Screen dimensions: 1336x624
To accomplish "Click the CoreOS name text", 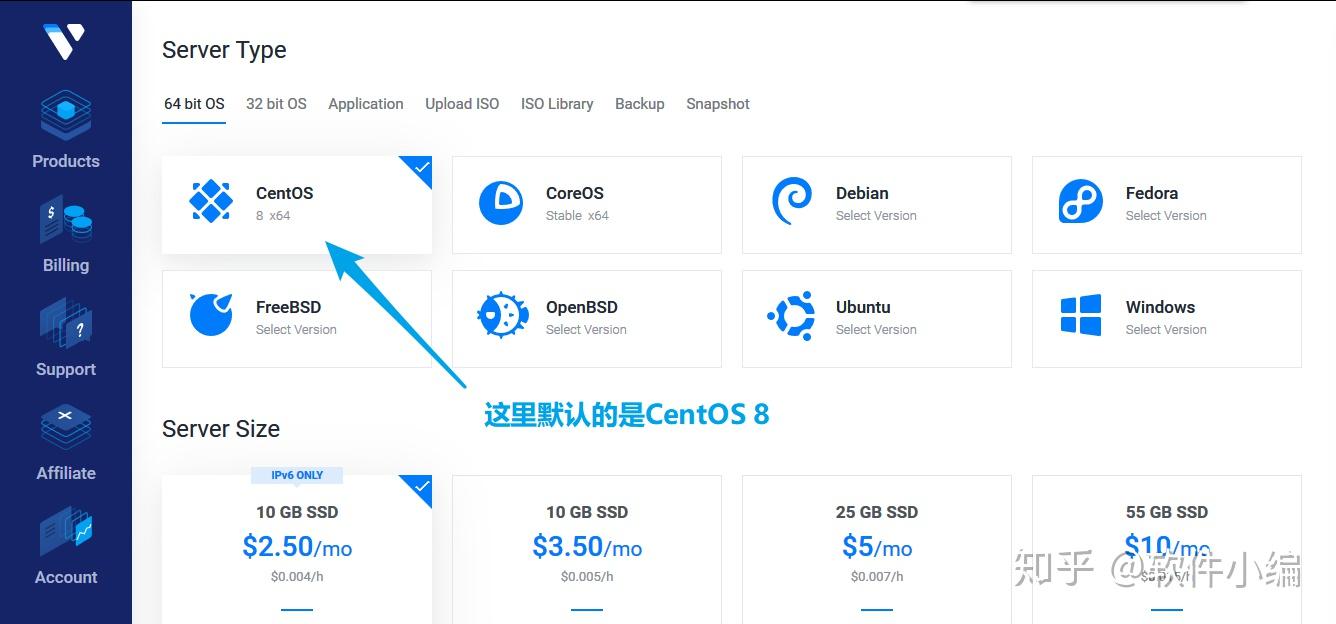I will click(x=575, y=193).
